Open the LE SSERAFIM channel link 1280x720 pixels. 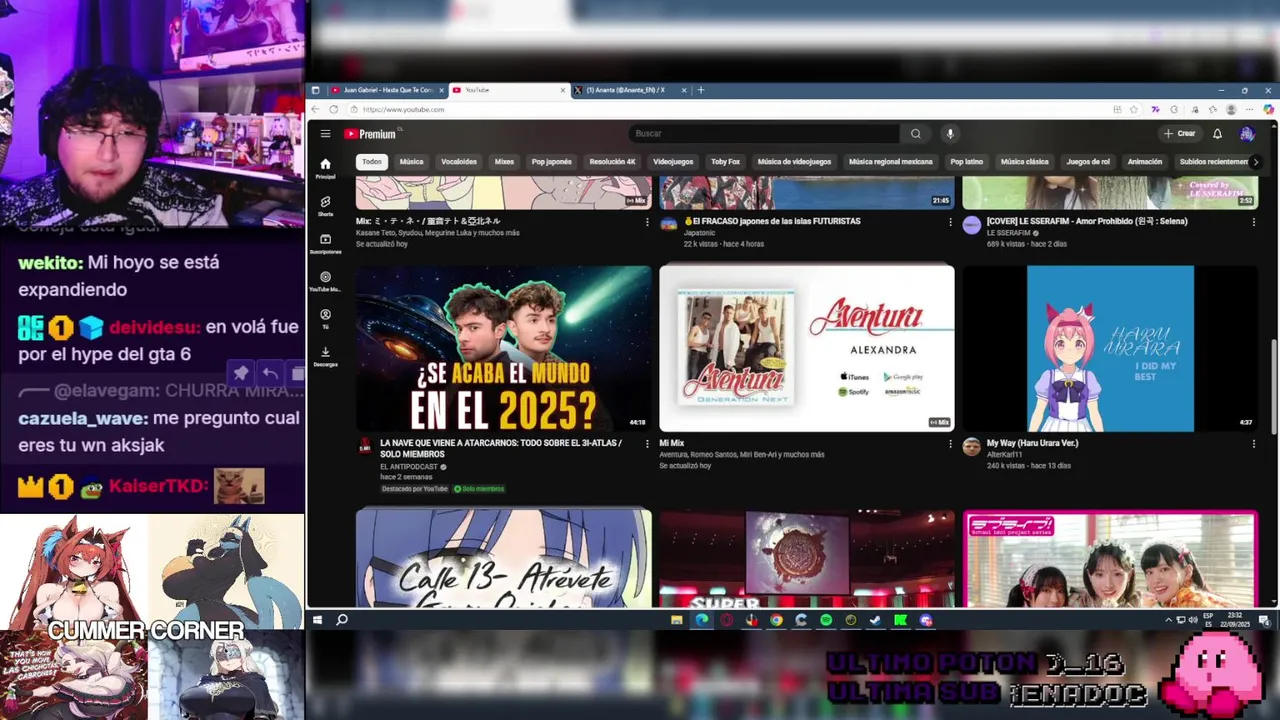1010,233
